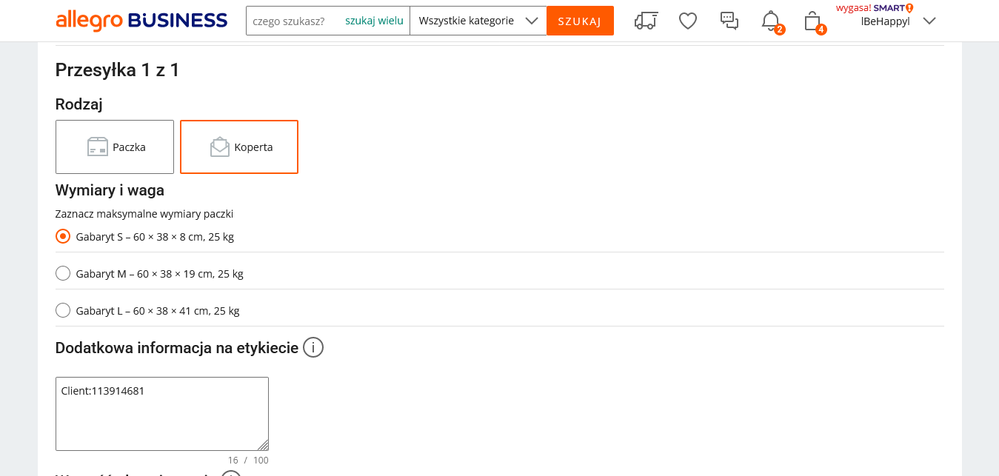Click the wygasa SMART warning badge
This screenshot has height=476, width=999.
tap(874, 8)
